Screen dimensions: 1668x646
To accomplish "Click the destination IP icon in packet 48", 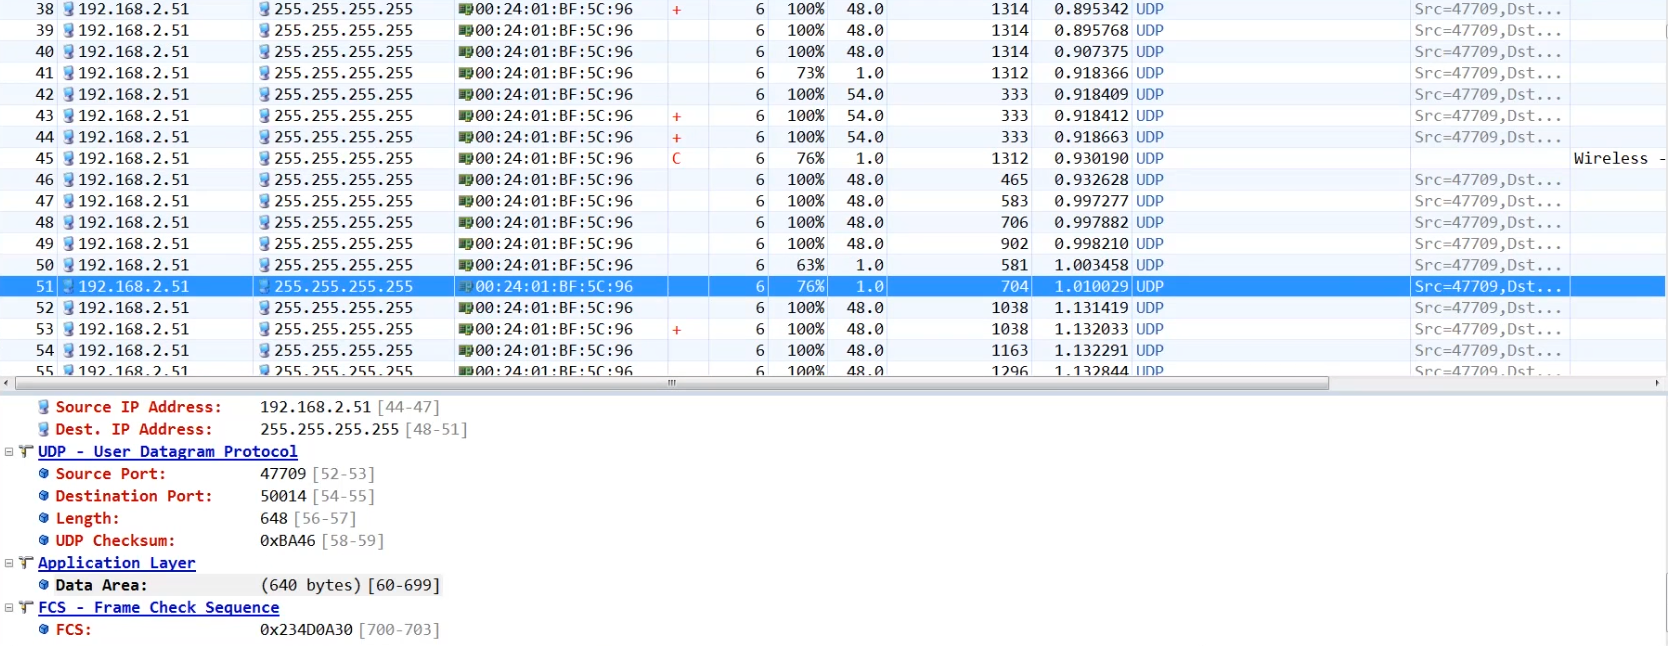I will pyautogui.click(x=265, y=223).
